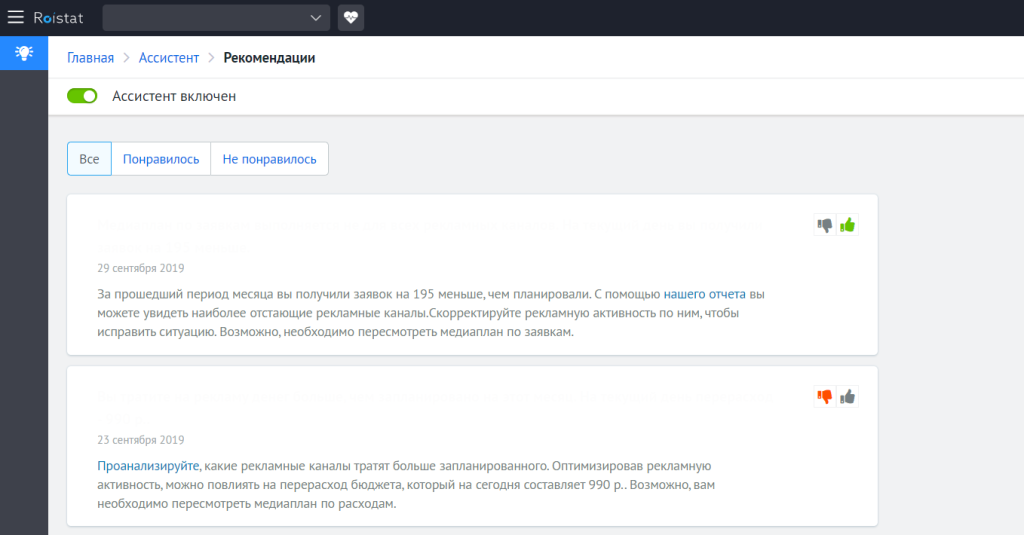Select the Понравилось filter tab
Viewport: 1024px width, 535px height.
tap(161, 159)
